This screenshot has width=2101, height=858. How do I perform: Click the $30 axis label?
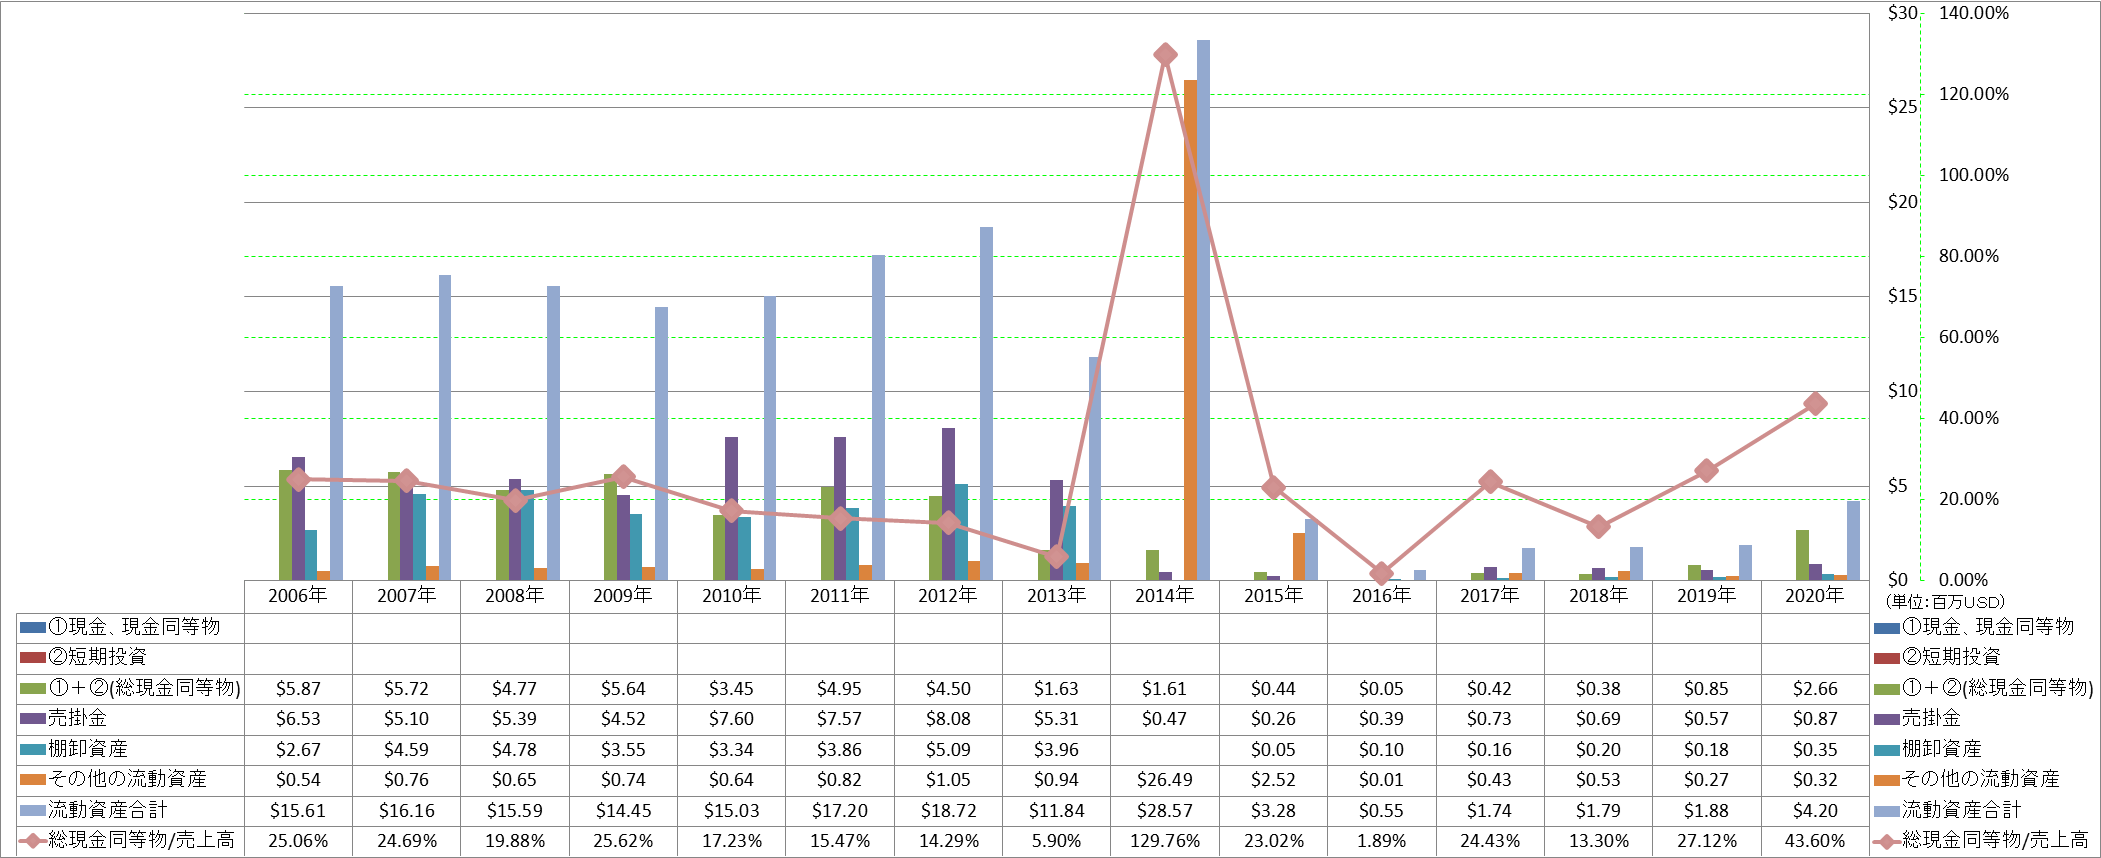[1902, 13]
